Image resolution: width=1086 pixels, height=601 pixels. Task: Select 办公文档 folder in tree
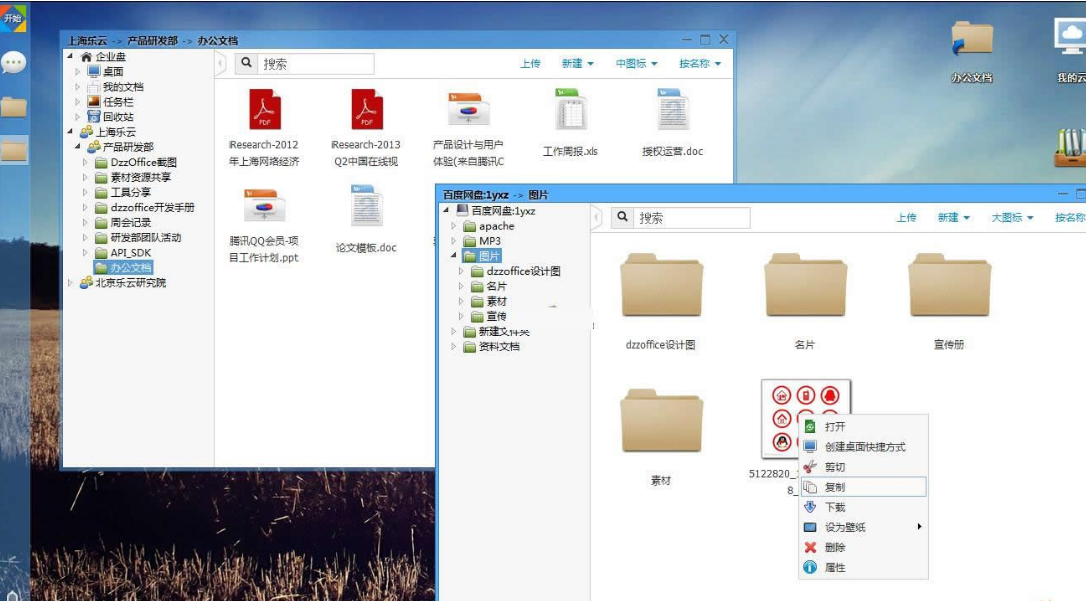tap(123, 267)
